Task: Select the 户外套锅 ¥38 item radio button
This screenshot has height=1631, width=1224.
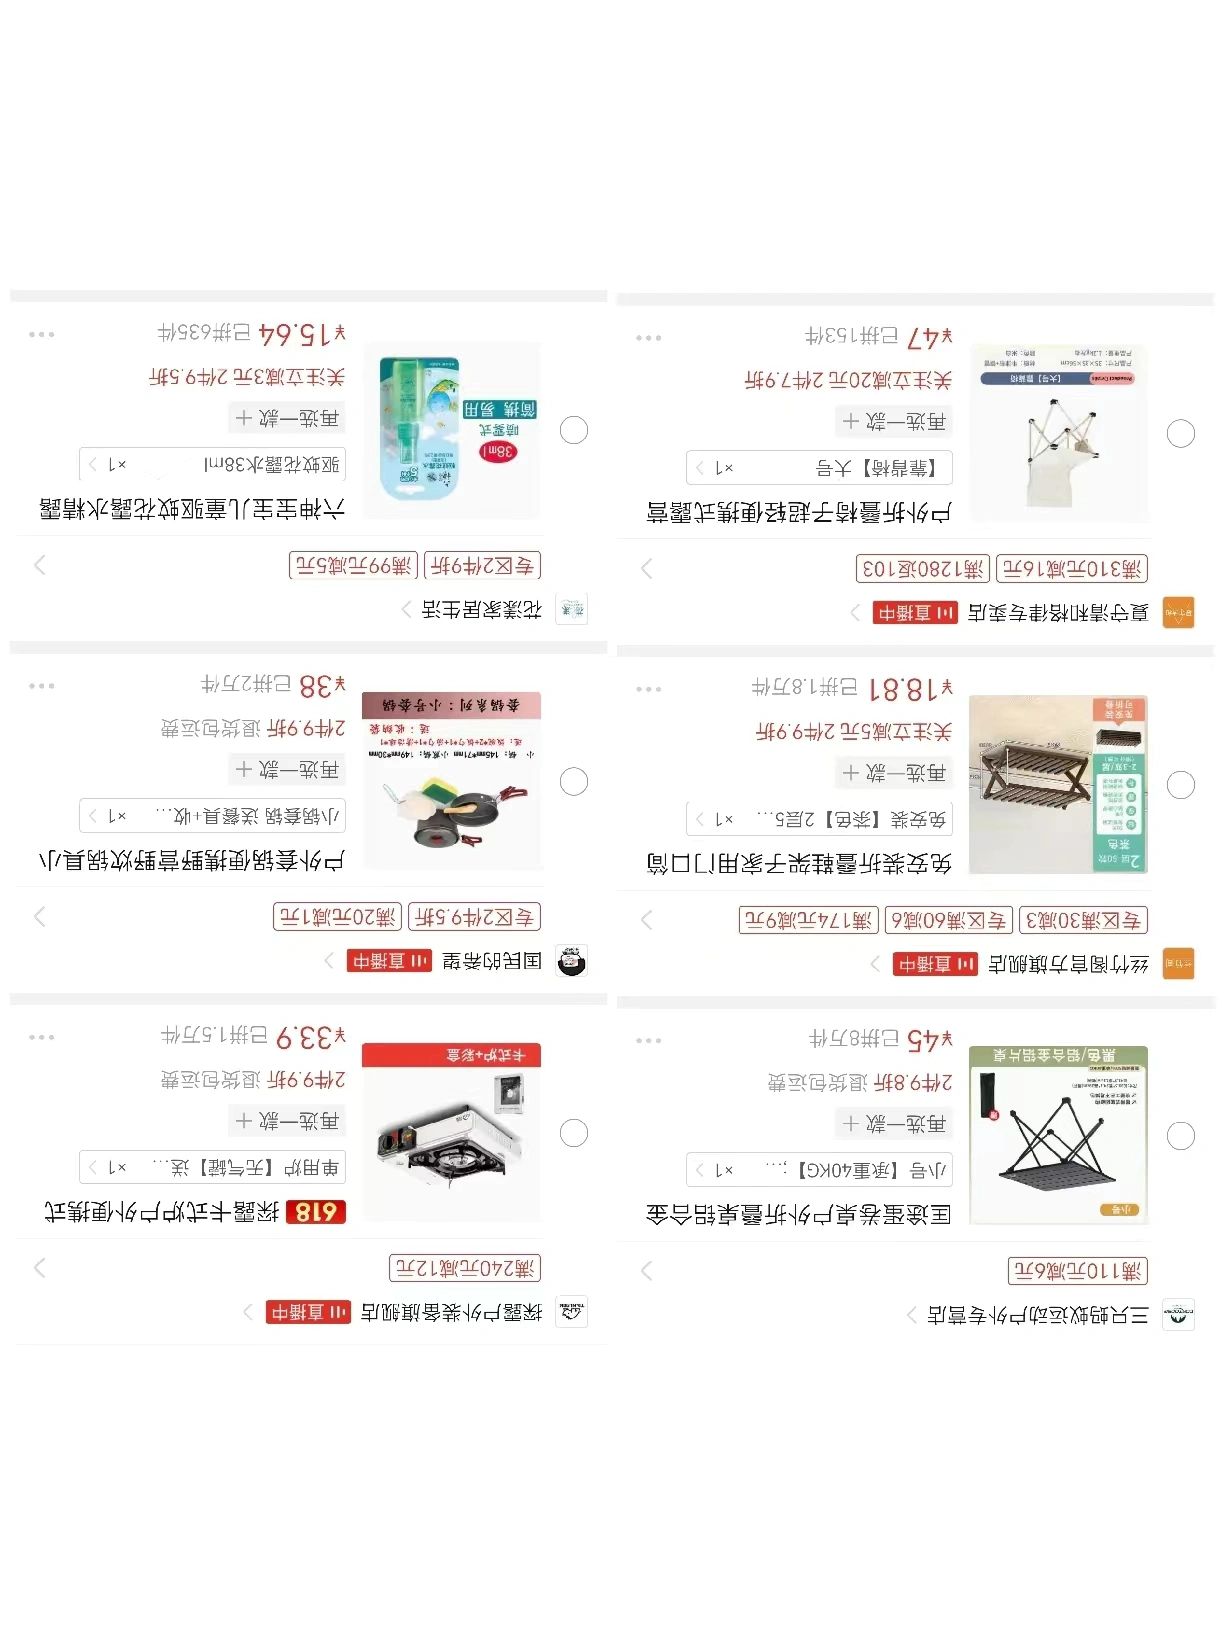Action: click(x=574, y=781)
